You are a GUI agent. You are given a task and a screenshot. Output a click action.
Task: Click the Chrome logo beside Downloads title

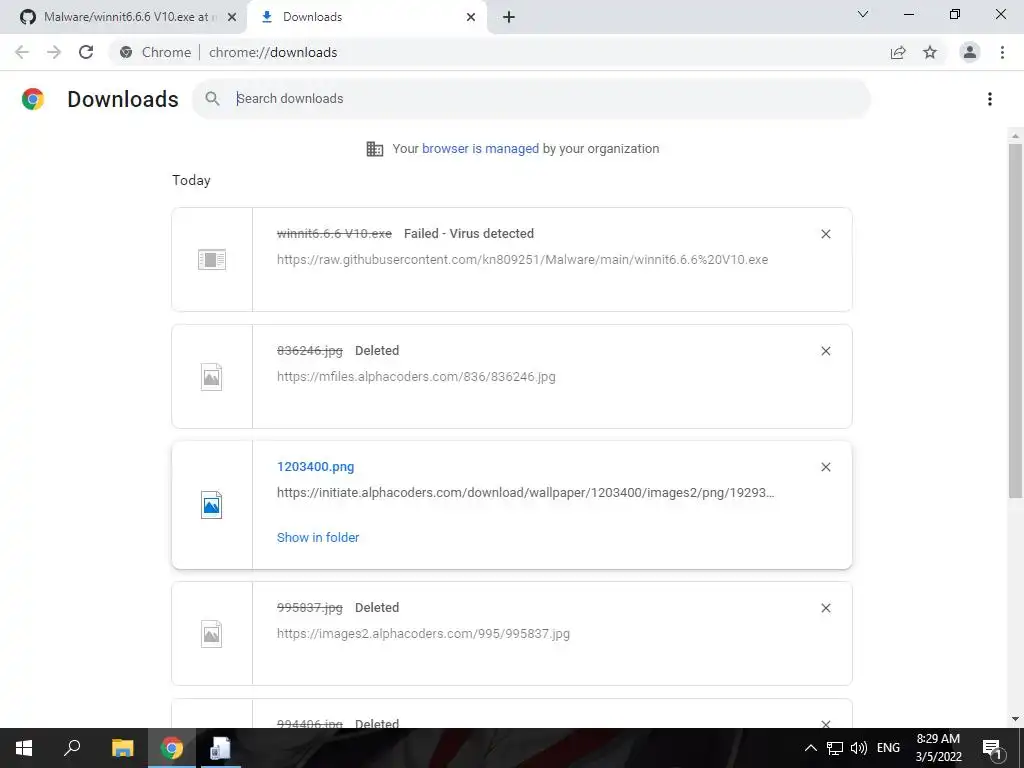point(33,99)
